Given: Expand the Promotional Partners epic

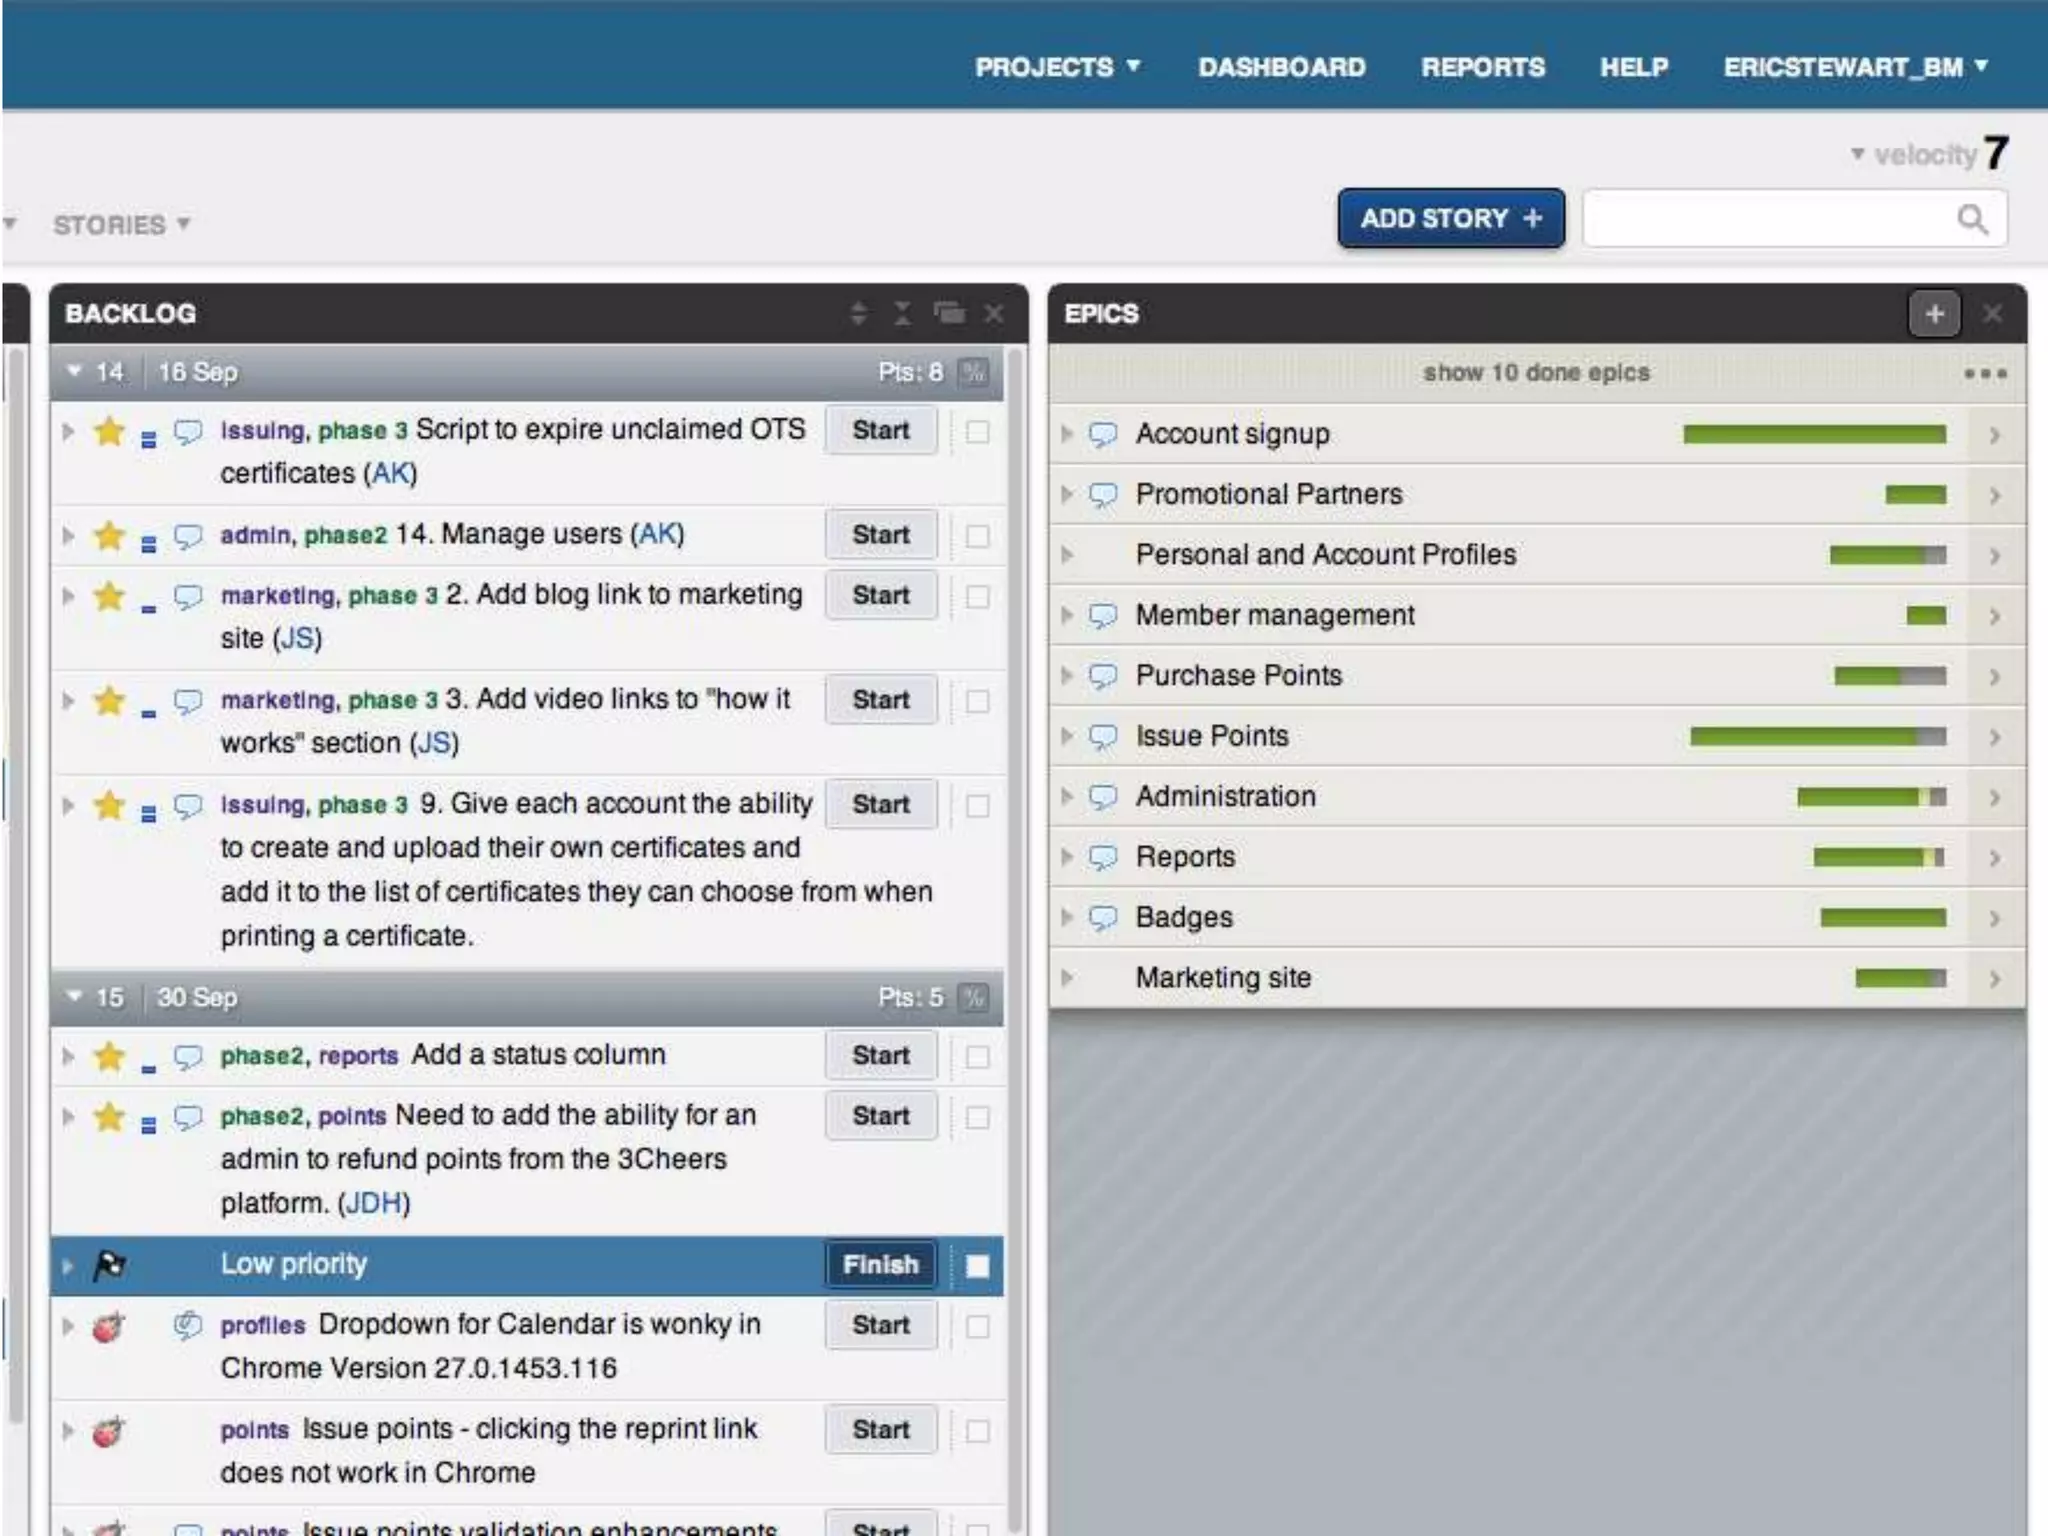Looking at the screenshot, I should point(1067,495).
